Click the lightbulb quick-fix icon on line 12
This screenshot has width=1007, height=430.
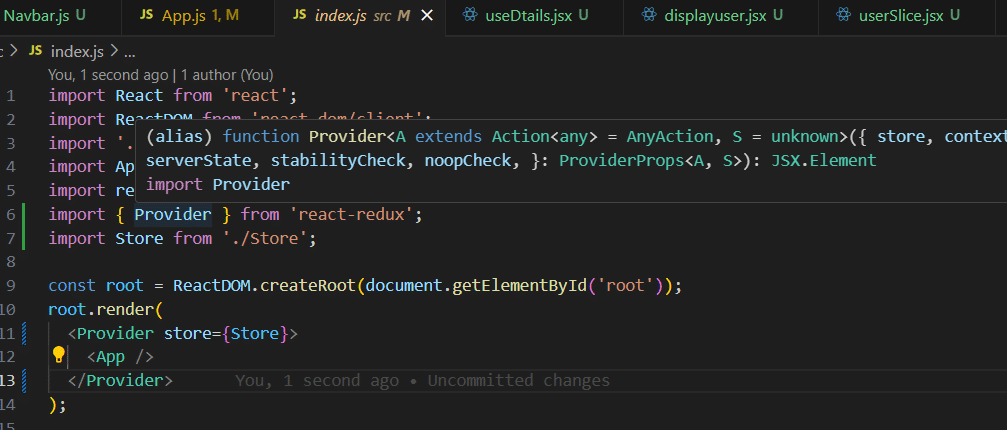tap(58, 355)
